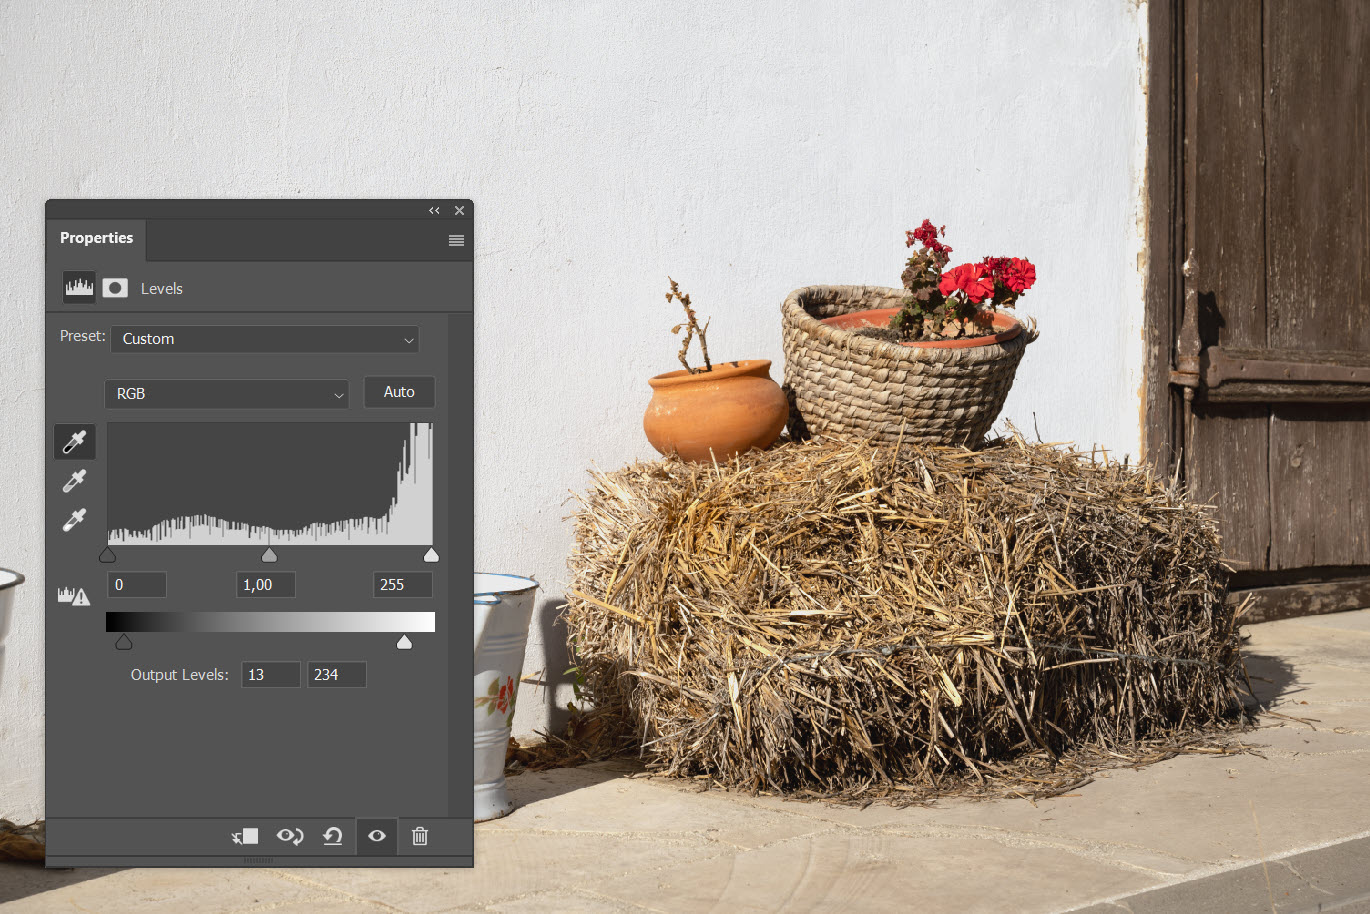Reset adjustment to defaults

tap(333, 836)
